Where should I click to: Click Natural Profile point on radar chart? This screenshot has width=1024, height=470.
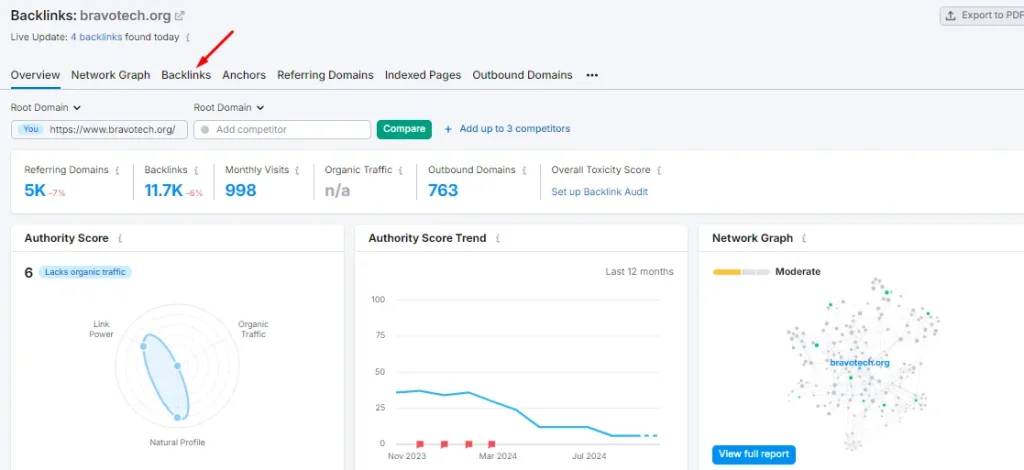click(177, 416)
